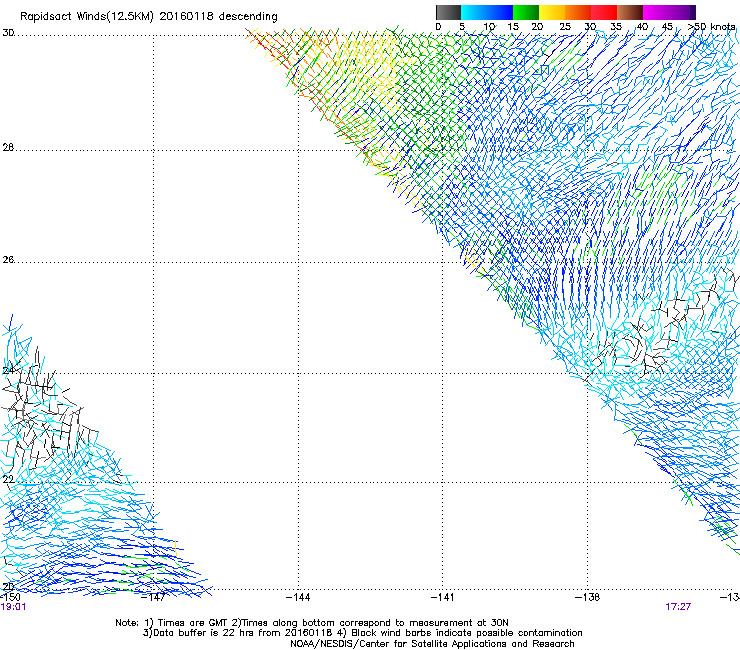Click the latitude label 26

click(8, 260)
